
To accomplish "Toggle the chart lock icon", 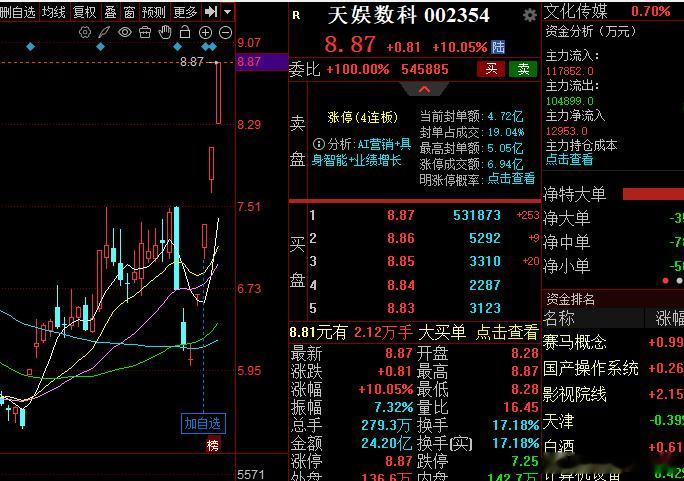I will [x=185, y=32].
